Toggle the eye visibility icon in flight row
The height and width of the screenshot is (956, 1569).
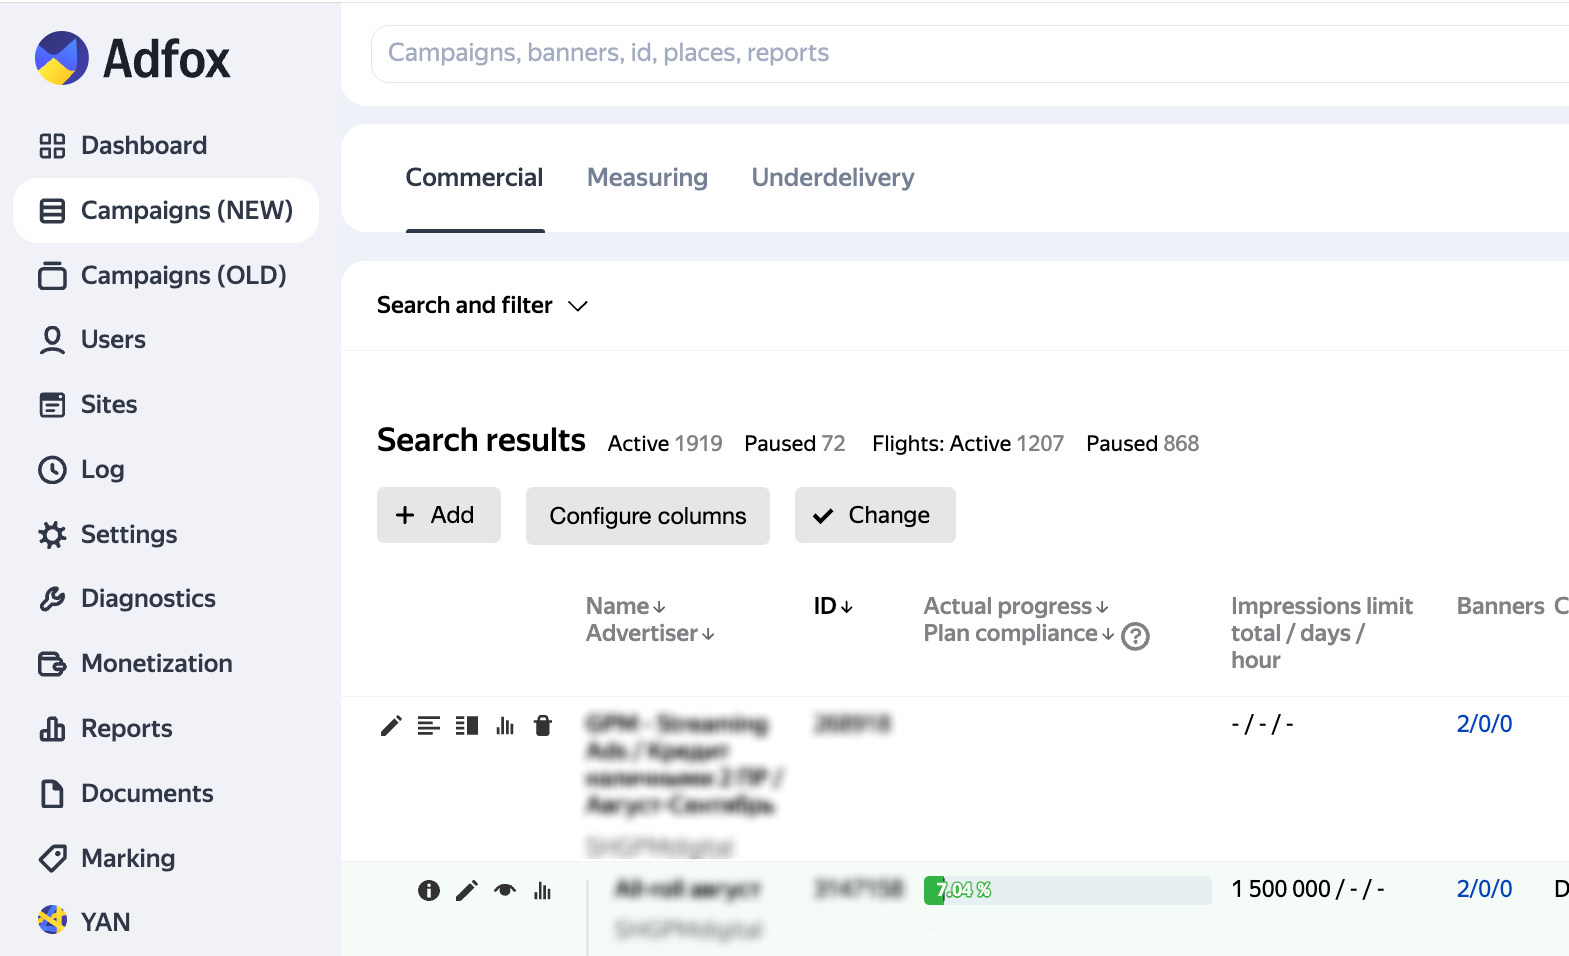(505, 890)
